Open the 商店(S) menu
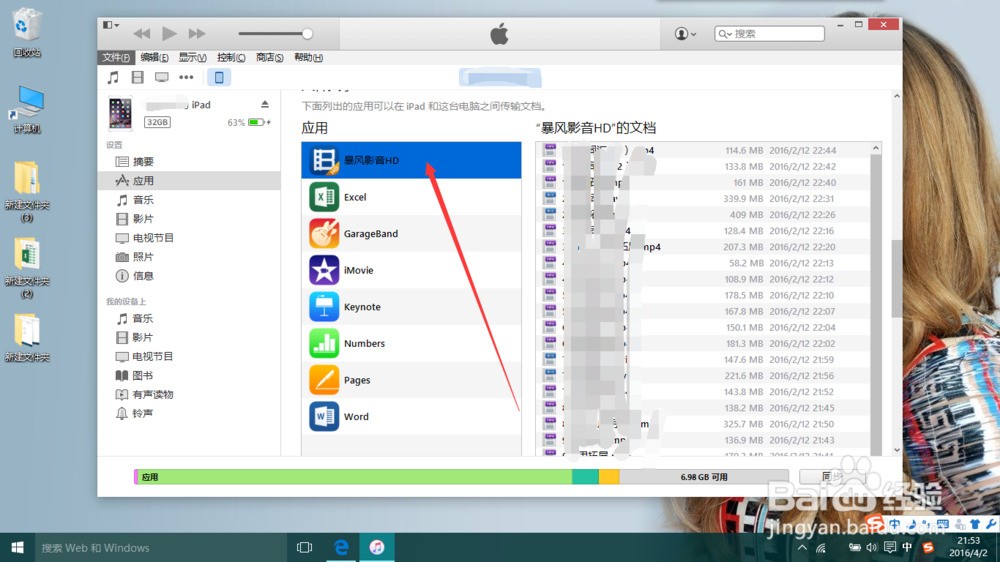 coord(269,57)
